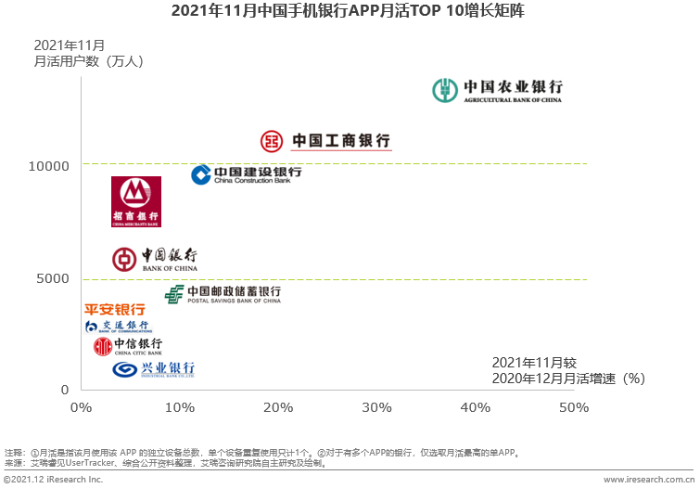Click the ©2021.12 iResearch Inc. copyright text

[53, 480]
